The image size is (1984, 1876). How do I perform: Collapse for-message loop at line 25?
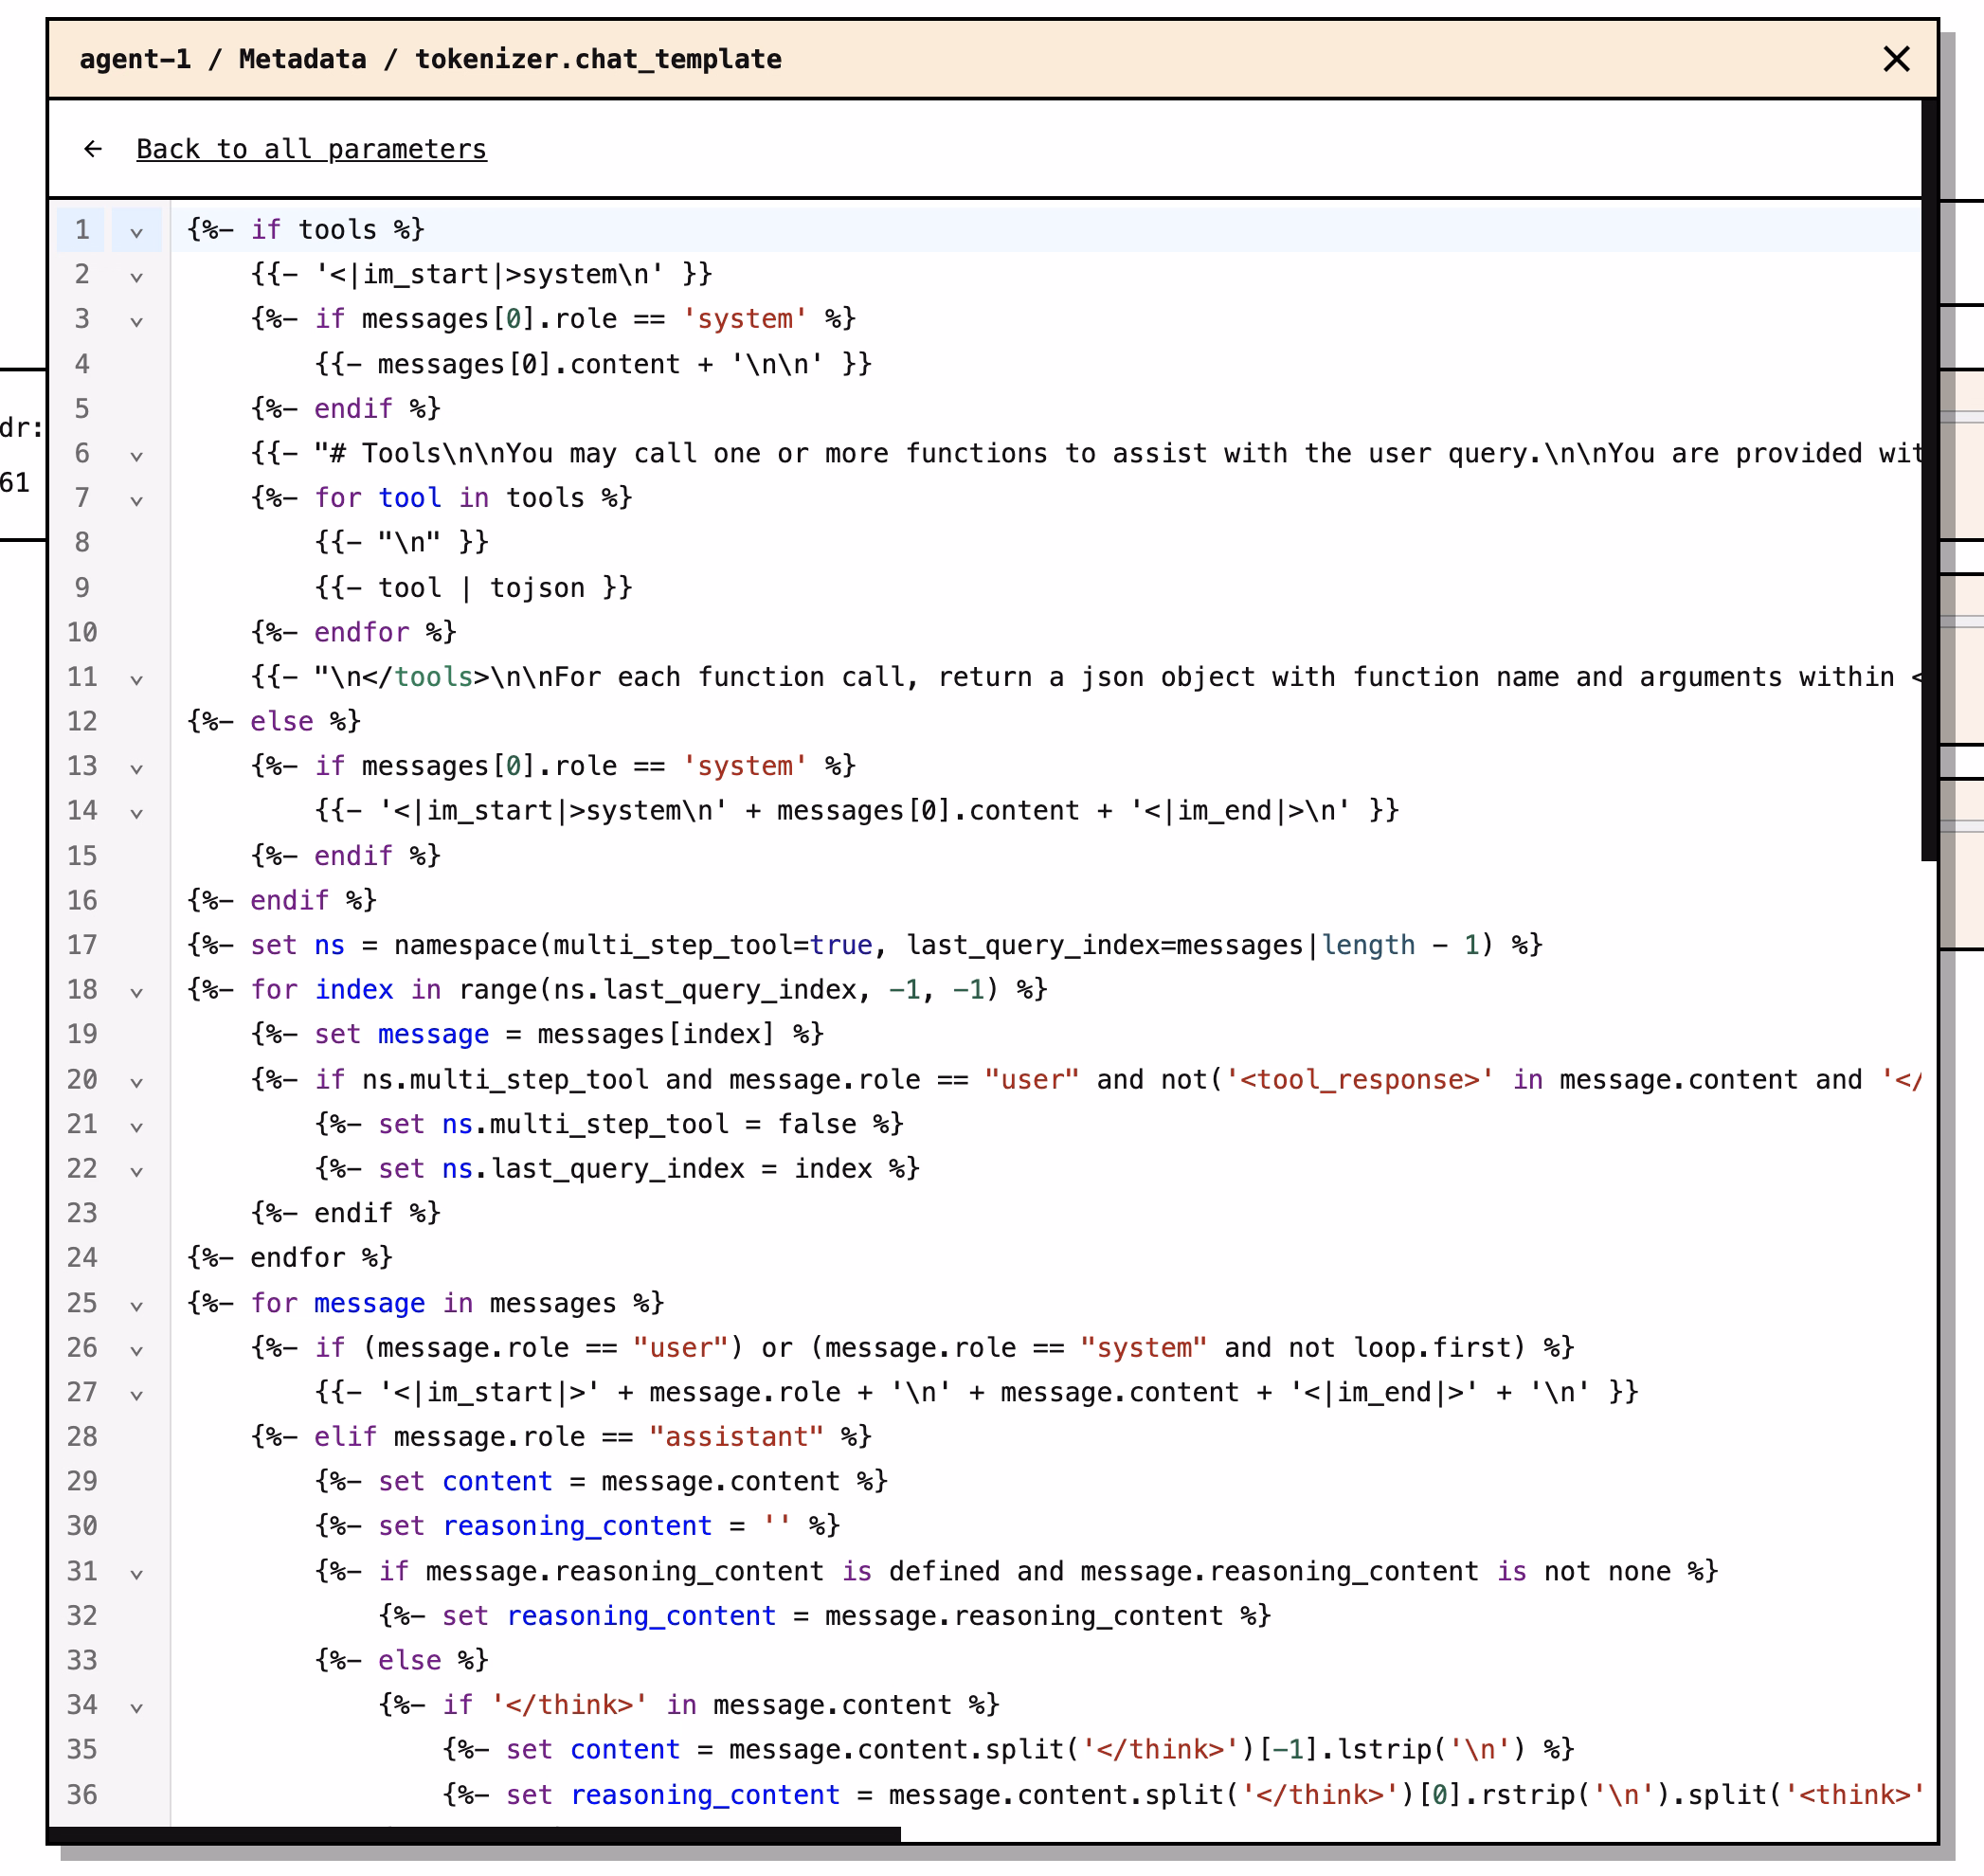click(x=137, y=1305)
